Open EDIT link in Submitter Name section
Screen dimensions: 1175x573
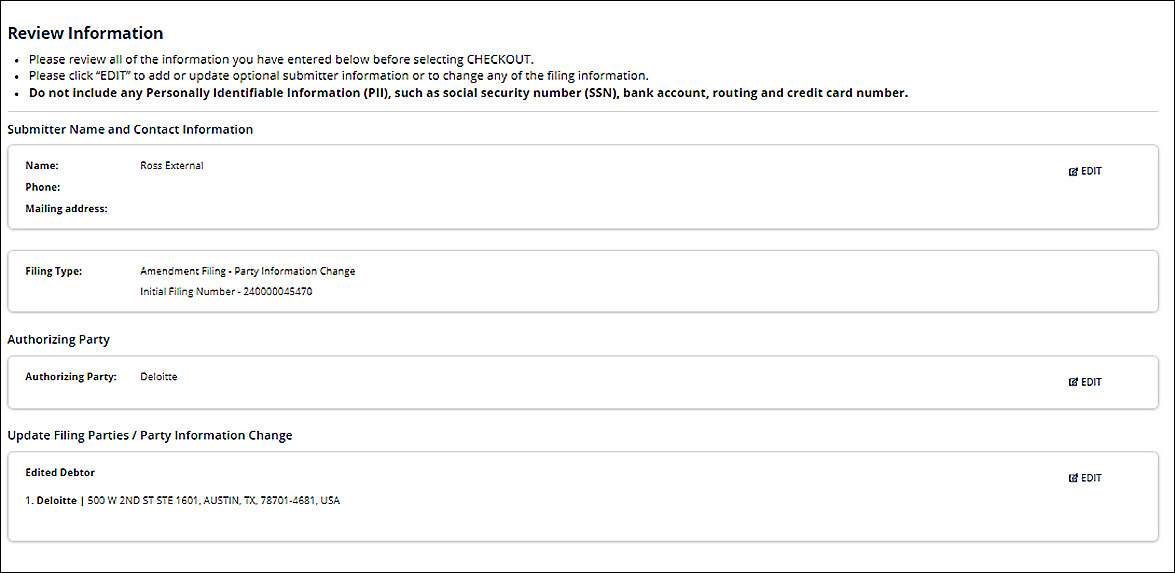pyautogui.click(x=1091, y=172)
